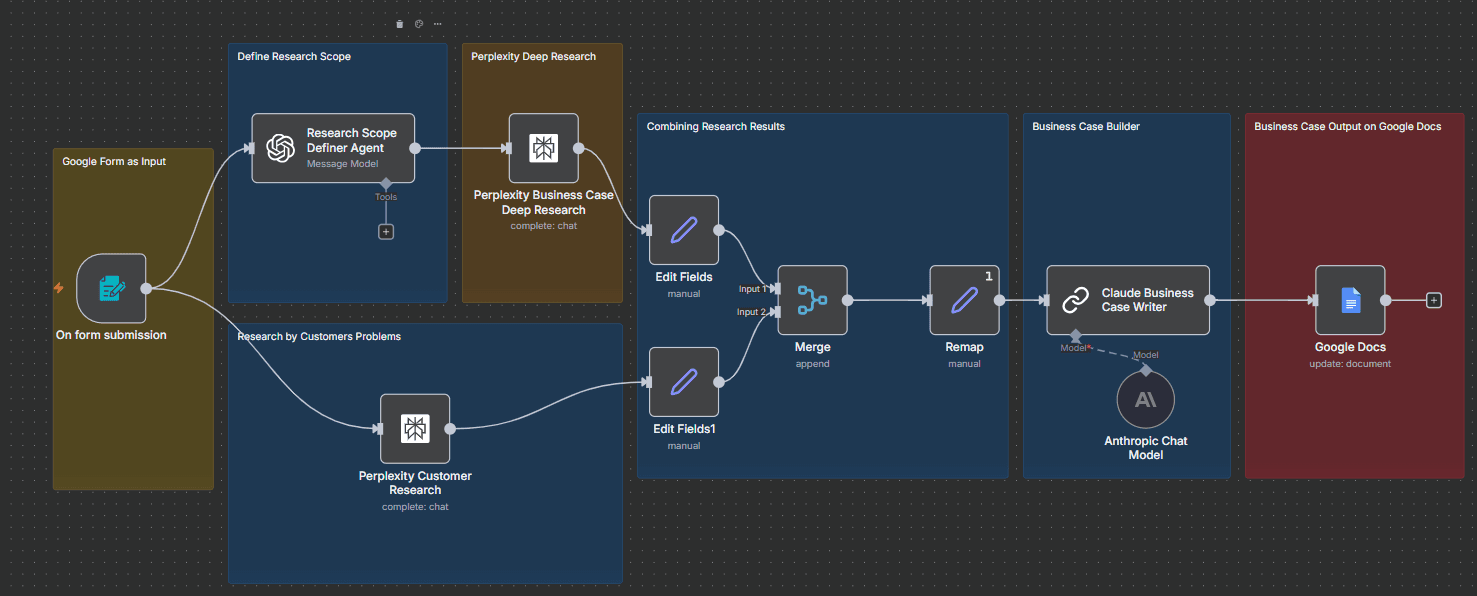Viewport: 1477px width, 596px height.
Task: Click the chain icon on Claude Business Case Writer
Action: click(1075, 299)
